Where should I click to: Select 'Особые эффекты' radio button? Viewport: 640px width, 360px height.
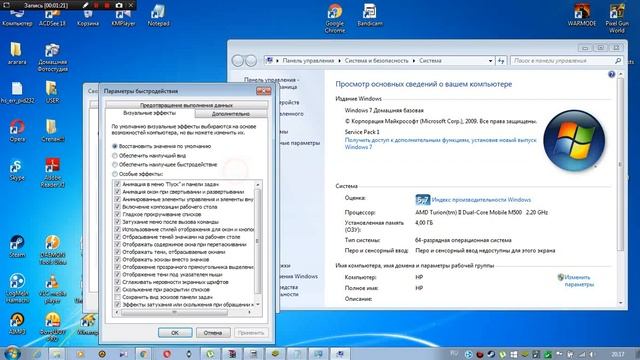[115, 174]
